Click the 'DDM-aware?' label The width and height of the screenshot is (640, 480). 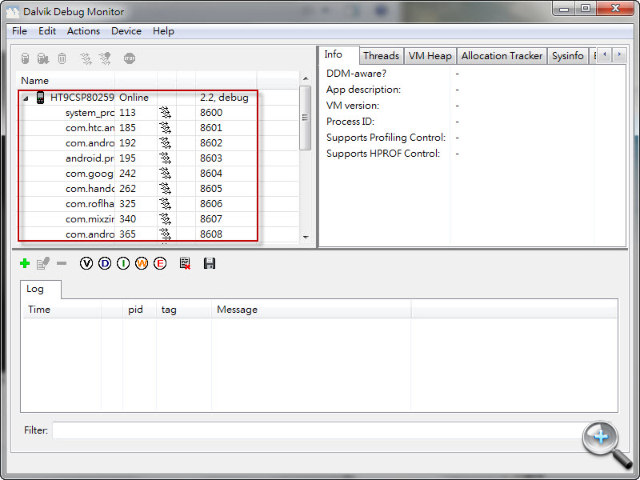[356, 73]
